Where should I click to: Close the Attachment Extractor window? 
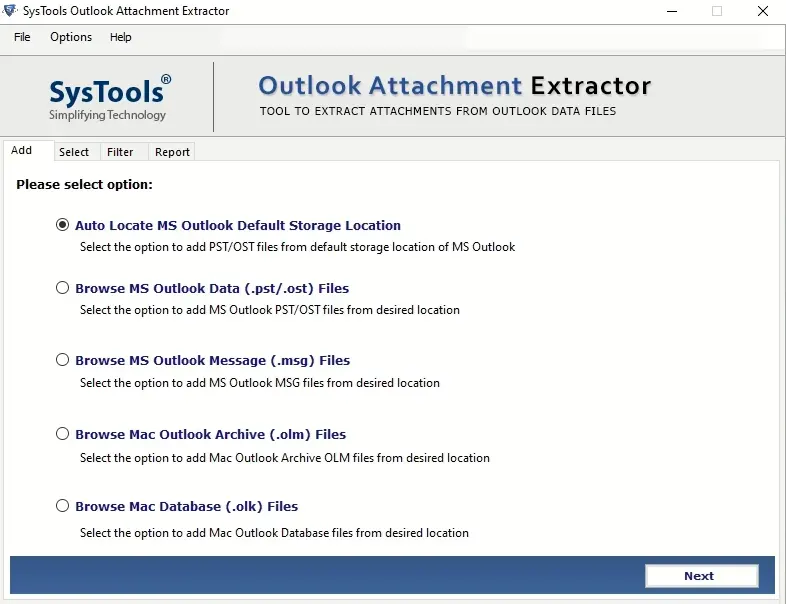763,11
